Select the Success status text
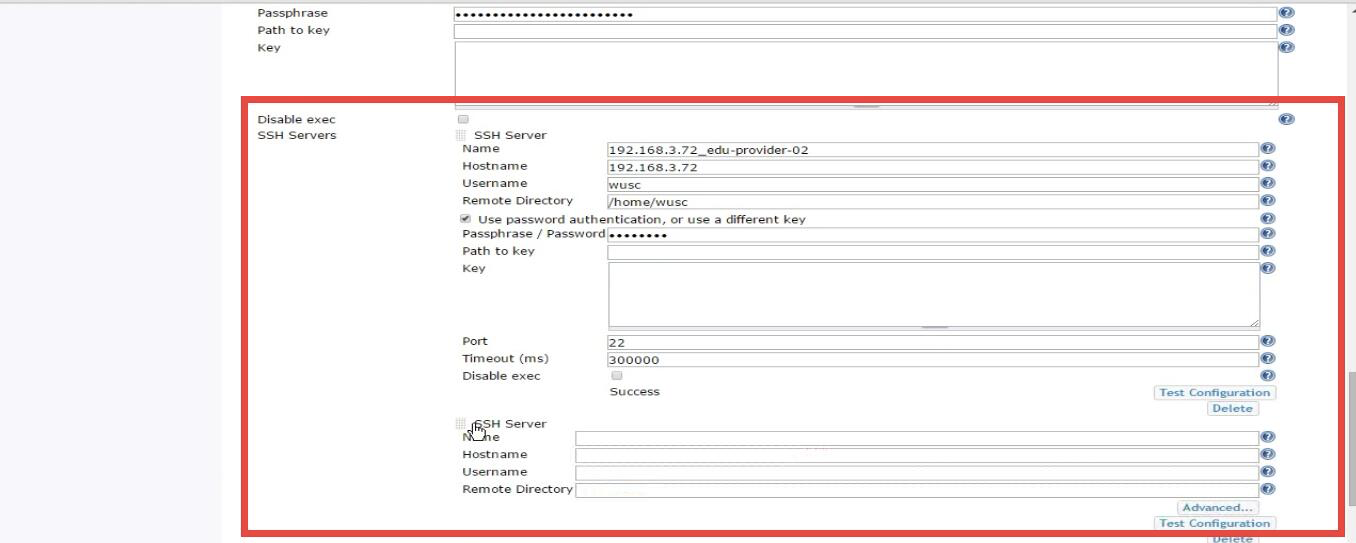 click(x=634, y=392)
